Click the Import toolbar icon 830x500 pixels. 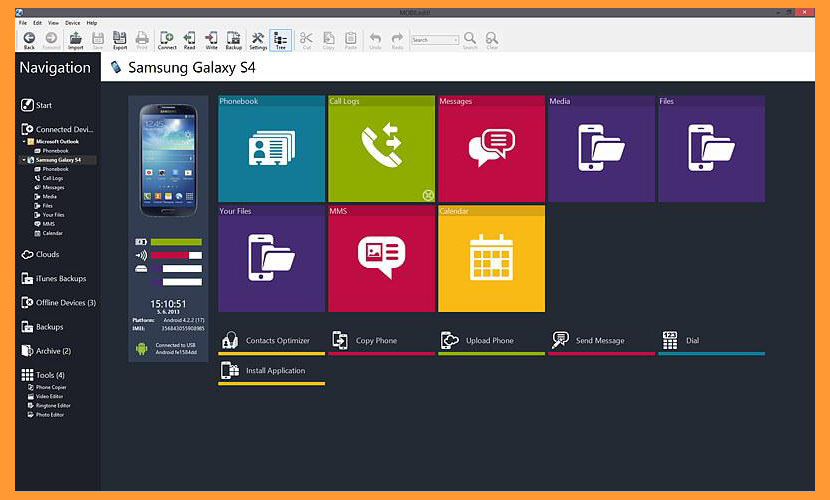click(x=76, y=40)
